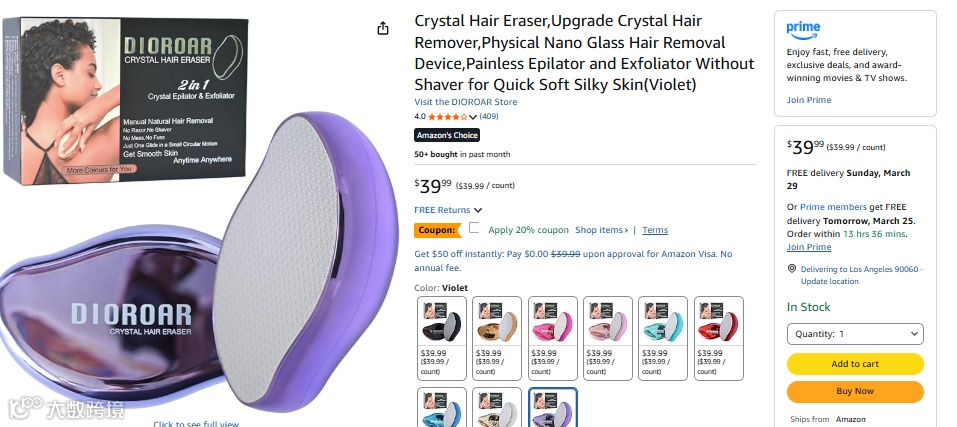
Task: Click the orange Coupon label badge
Action: point(437,230)
